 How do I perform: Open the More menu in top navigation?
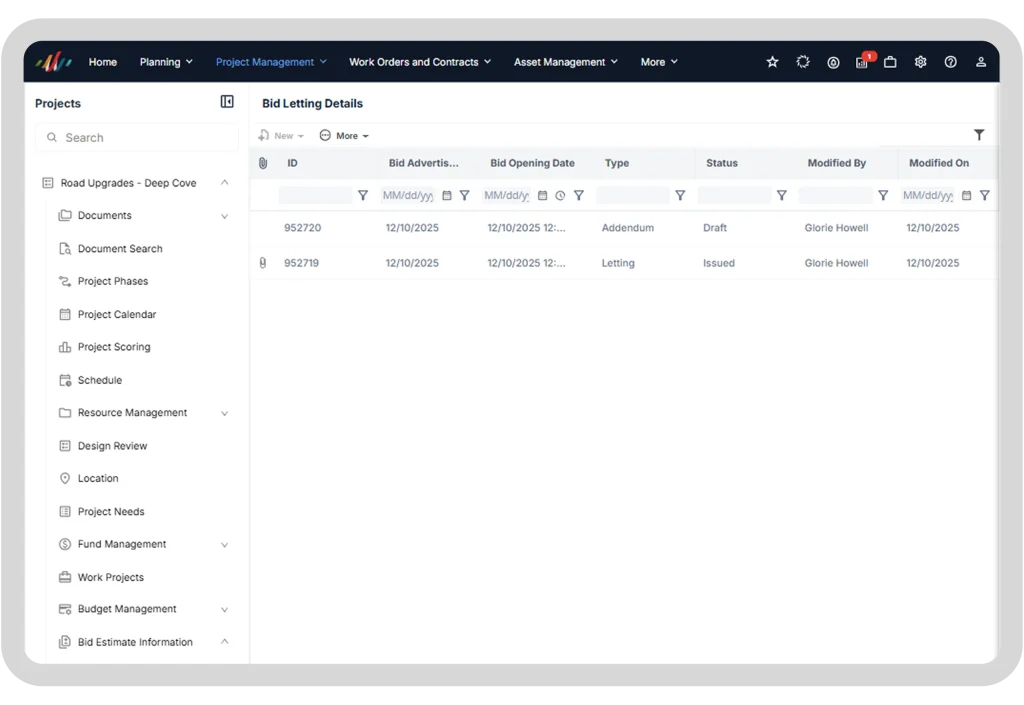pyautogui.click(x=659, y=62)
